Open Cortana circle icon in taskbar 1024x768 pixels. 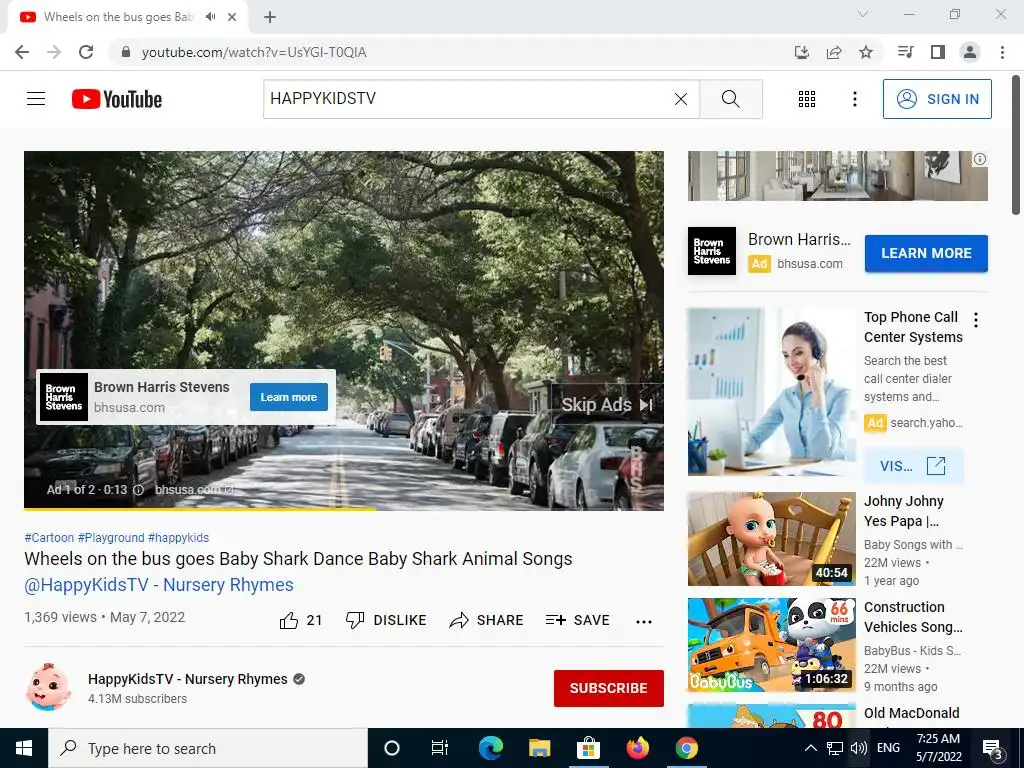pyautogui.click(x=391, y=748)
